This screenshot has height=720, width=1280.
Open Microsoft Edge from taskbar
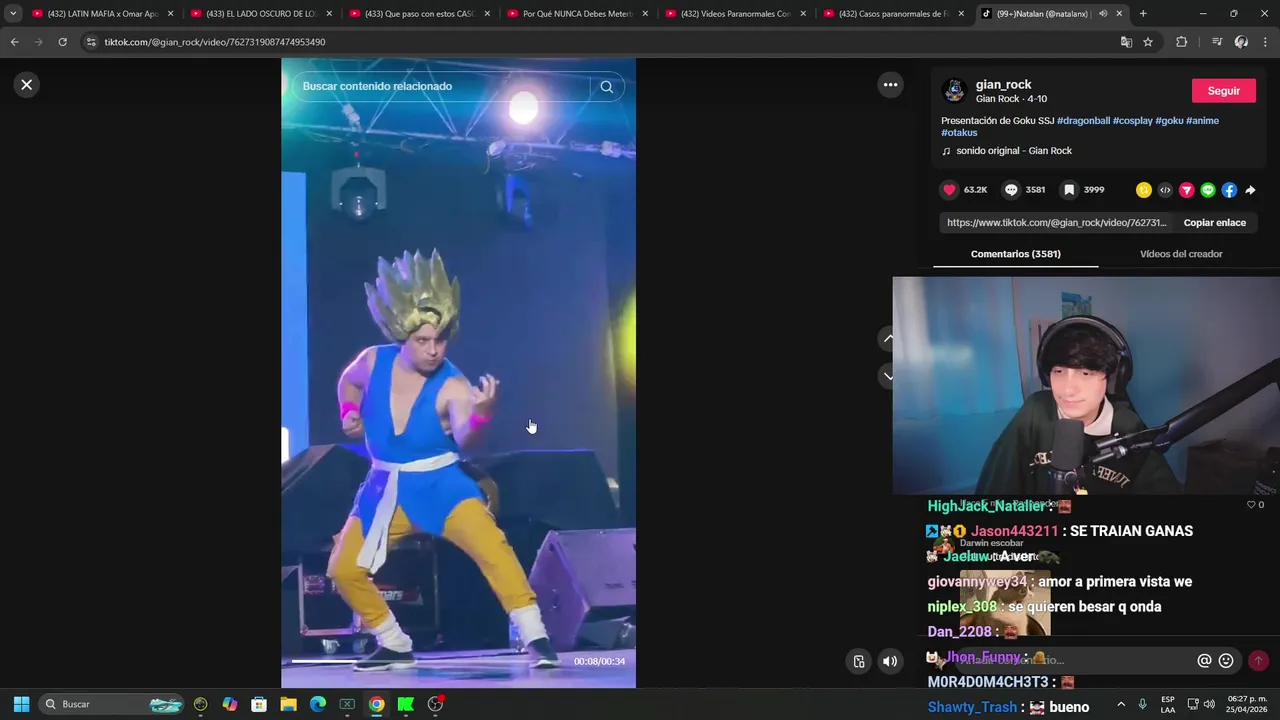pos(318,704)
